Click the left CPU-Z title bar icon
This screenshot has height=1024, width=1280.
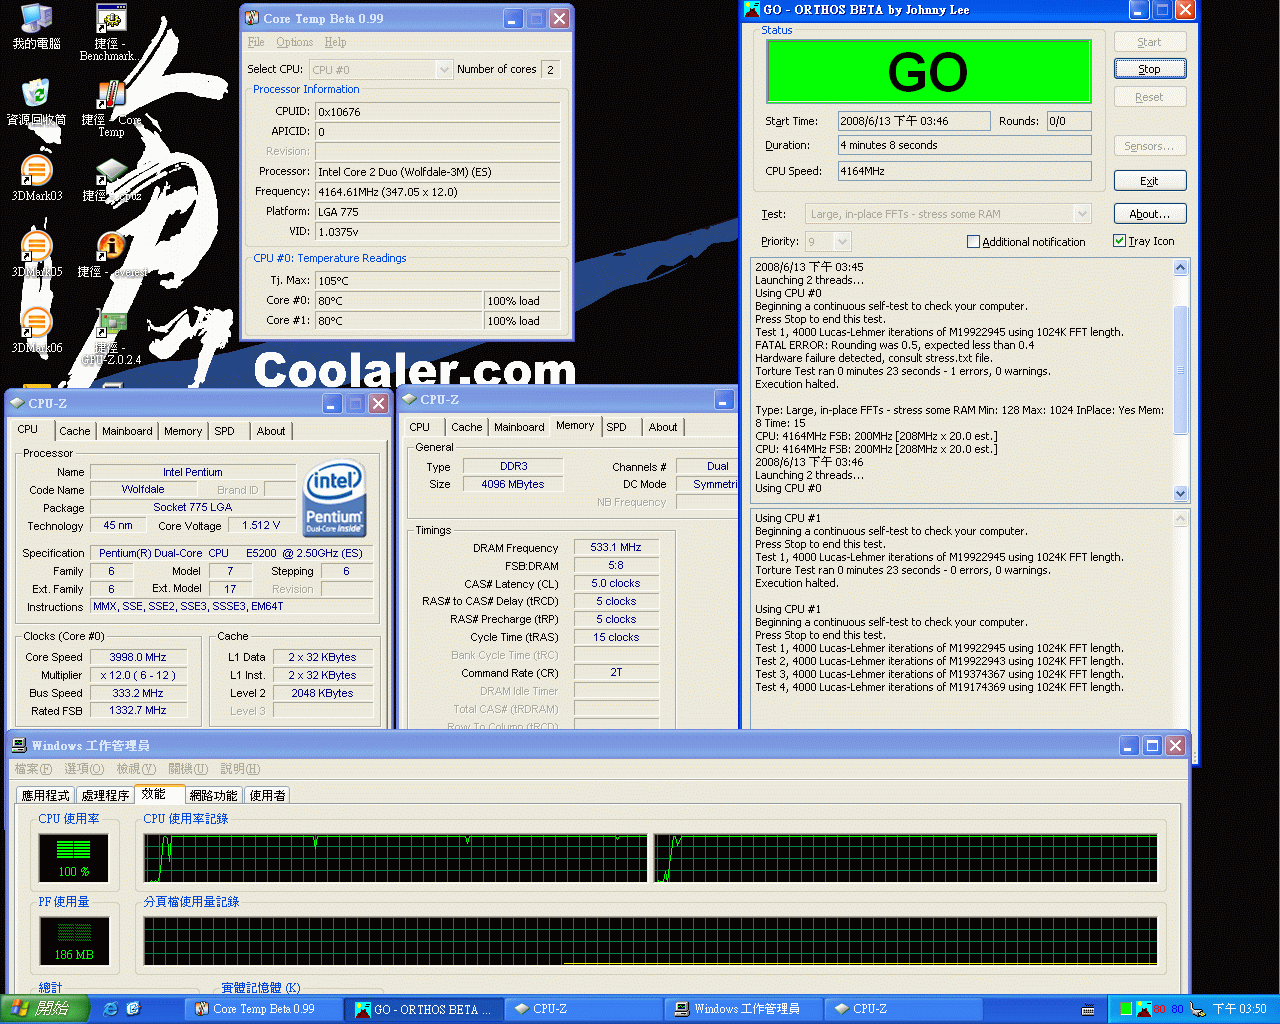click(17, 403)
